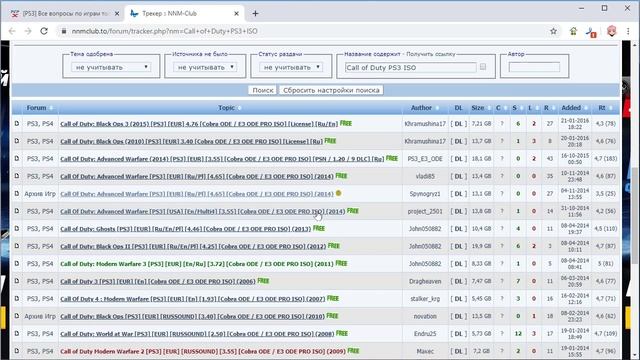Sort results by the Size column
Viewport: 640px width, 360px height.
(478, 108)
